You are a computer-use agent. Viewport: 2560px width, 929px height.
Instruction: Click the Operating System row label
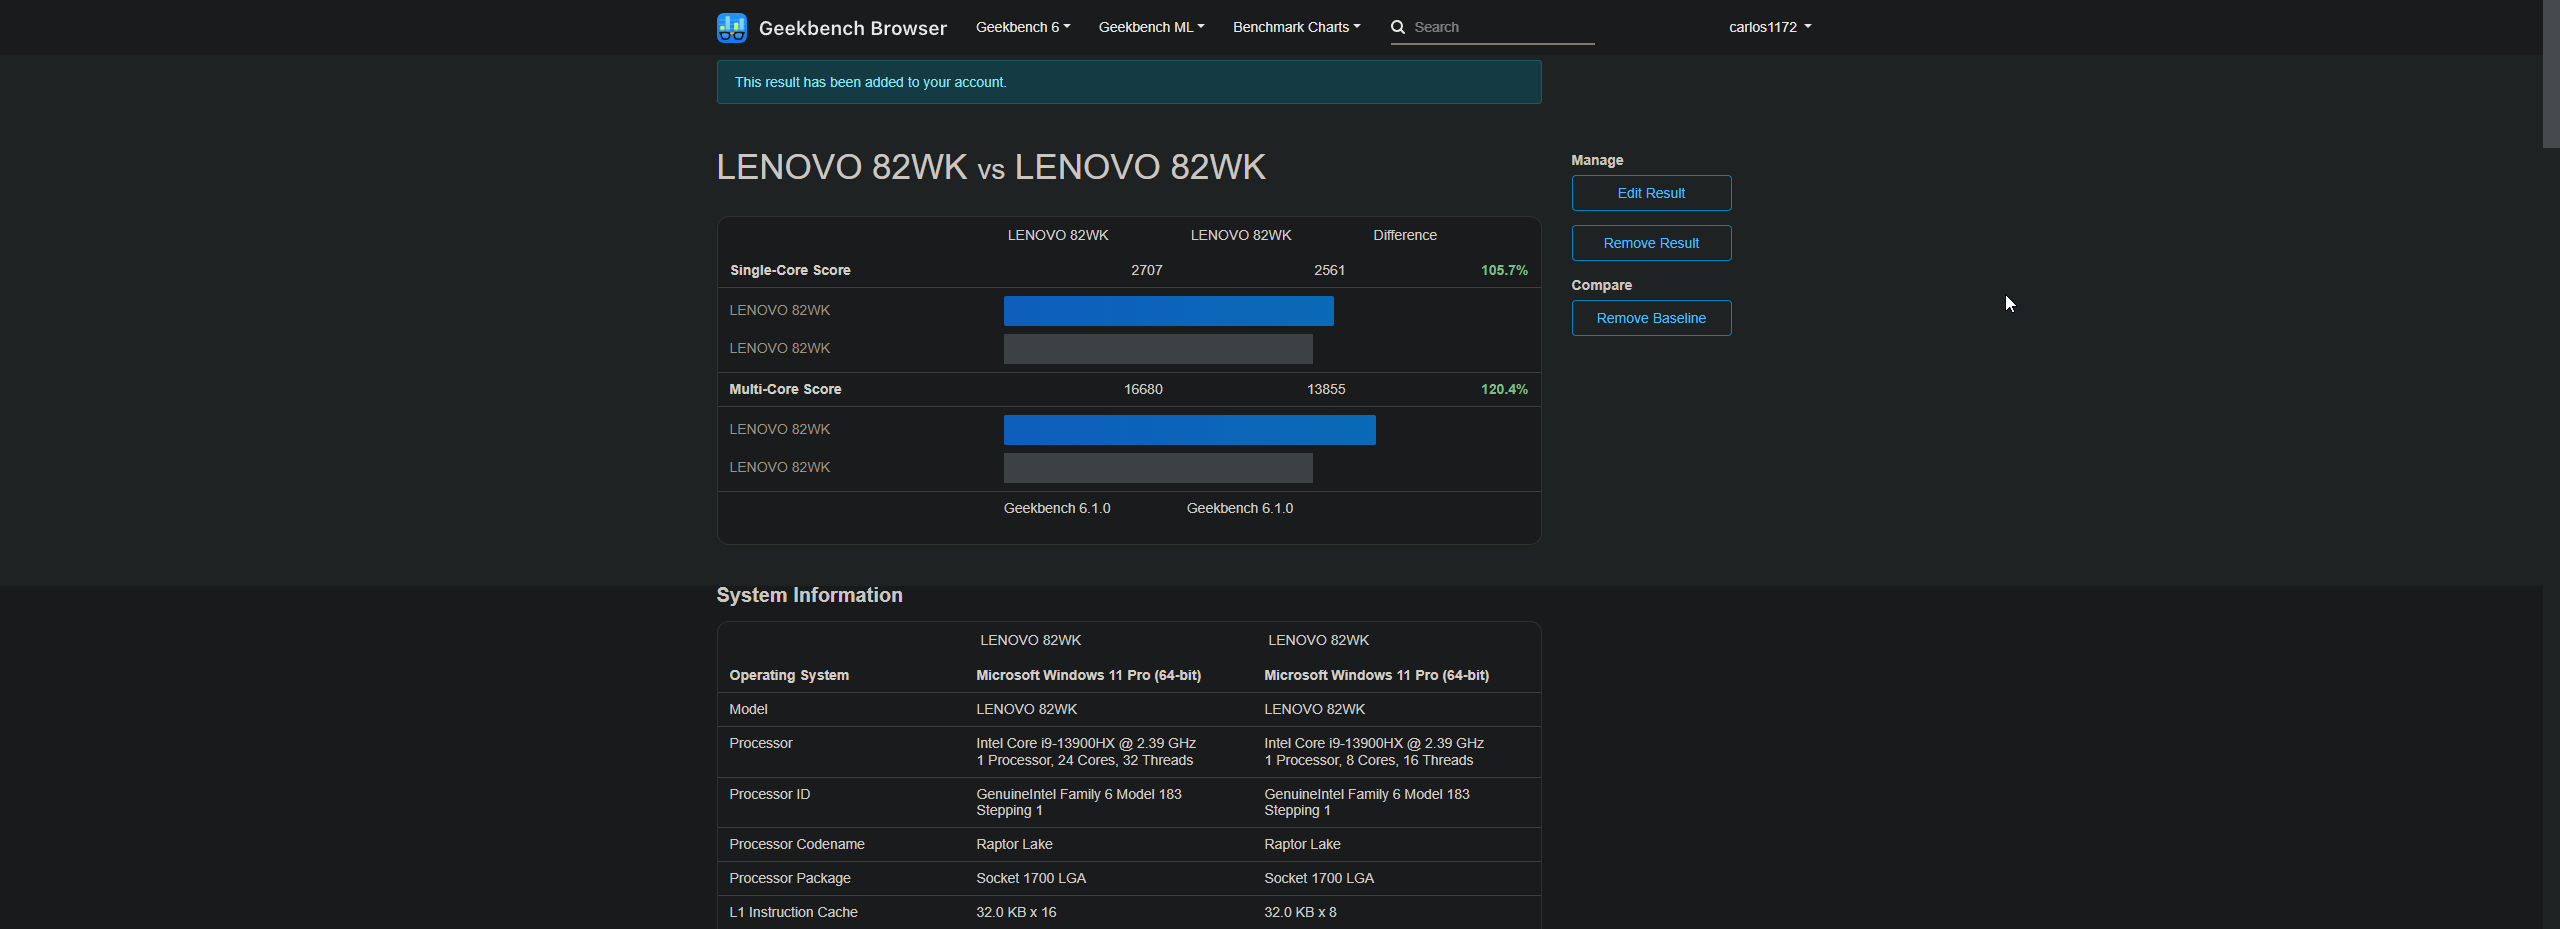789,675
